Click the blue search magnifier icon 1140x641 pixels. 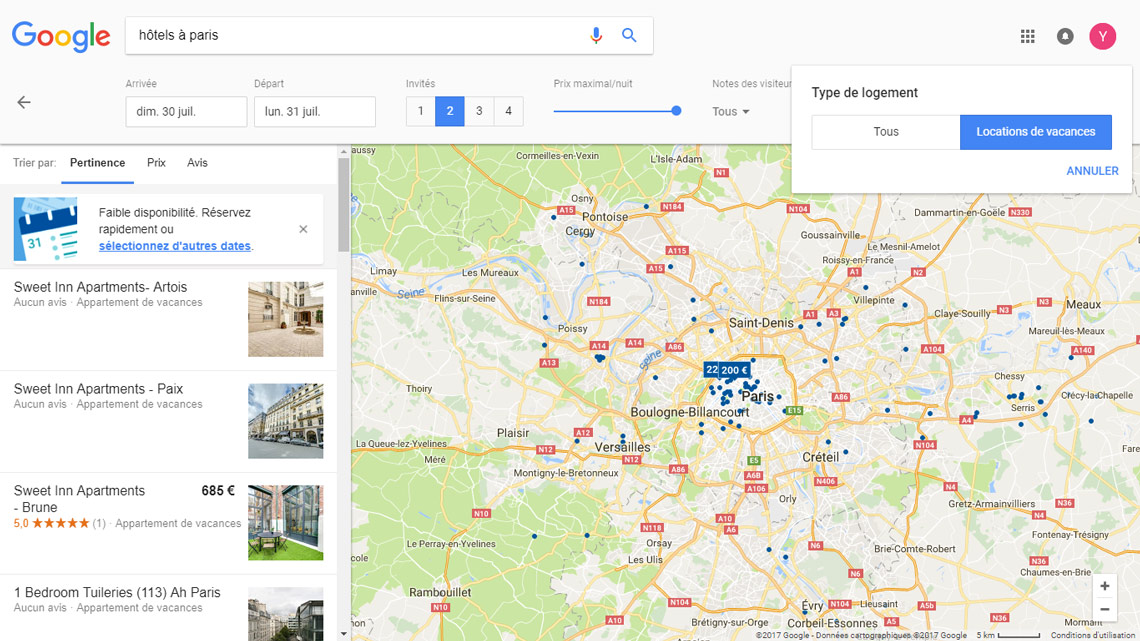[629, 35]
